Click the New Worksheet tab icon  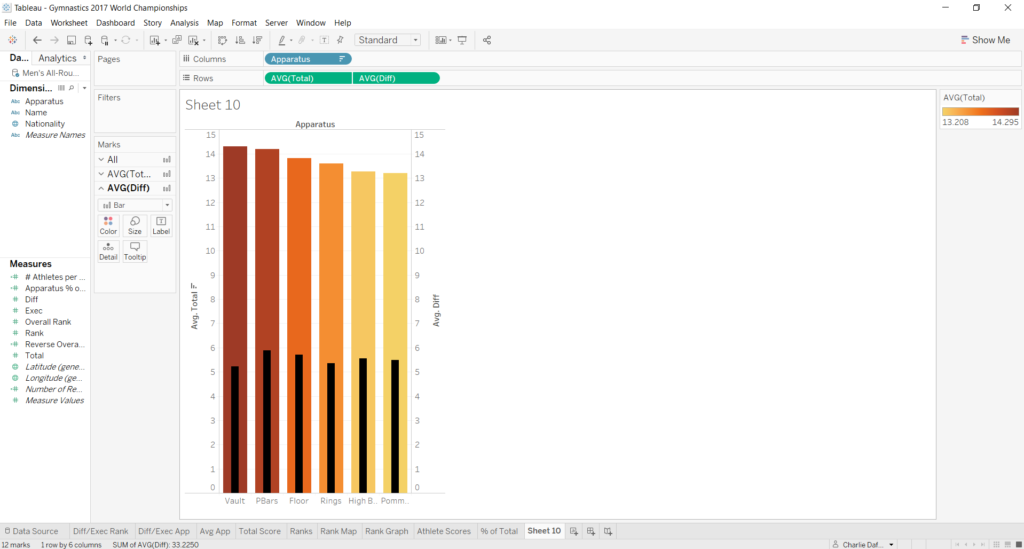pos(573,531)
